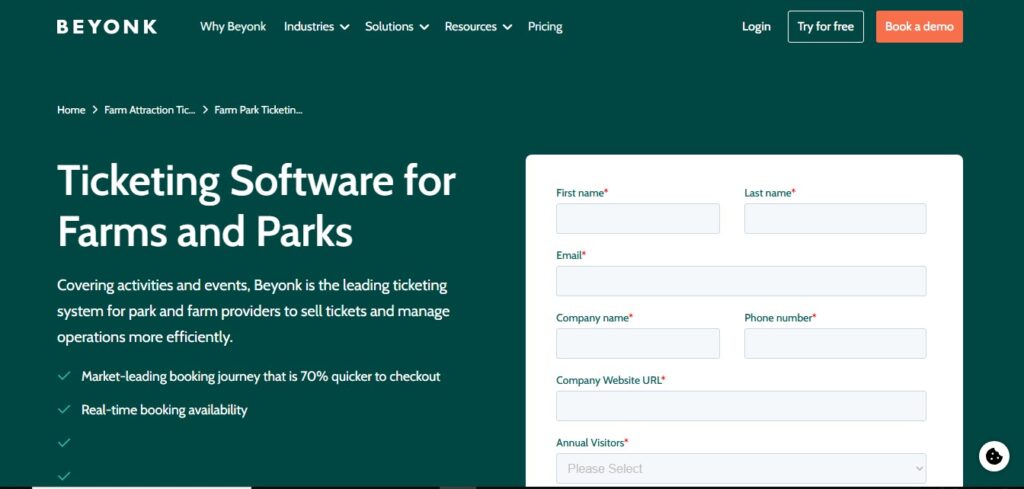The image size is (1024, 489).
Task: Open the Why Beyonk menu item
Action: tap(232, 27)
